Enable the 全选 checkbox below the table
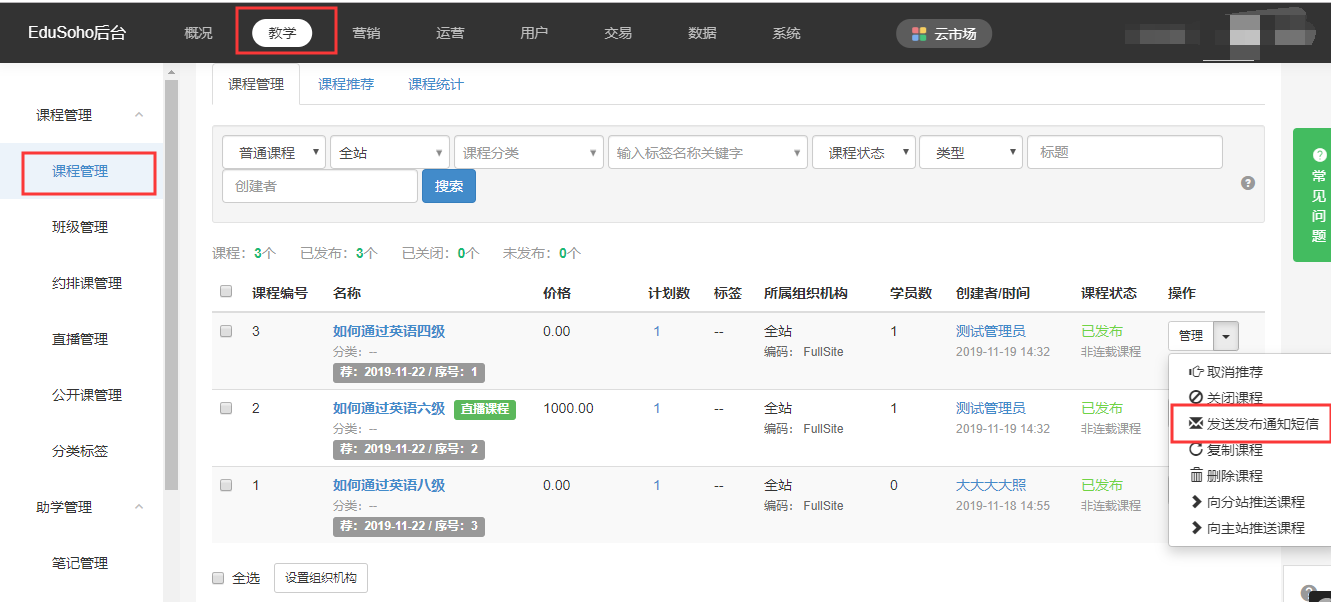The width and height of the screenshot is (1331, 602). point(218,578)
